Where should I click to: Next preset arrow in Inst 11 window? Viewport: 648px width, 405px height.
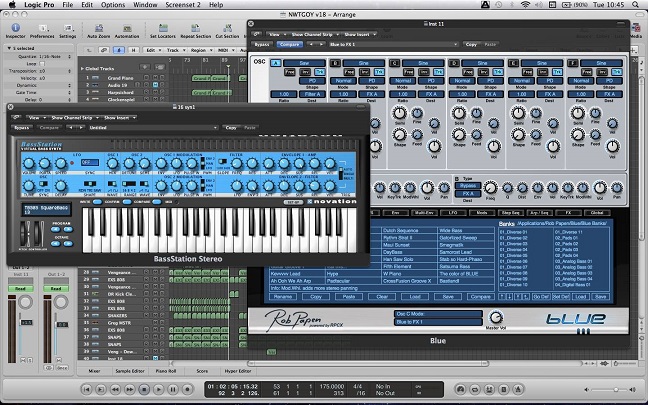[320, 44]
